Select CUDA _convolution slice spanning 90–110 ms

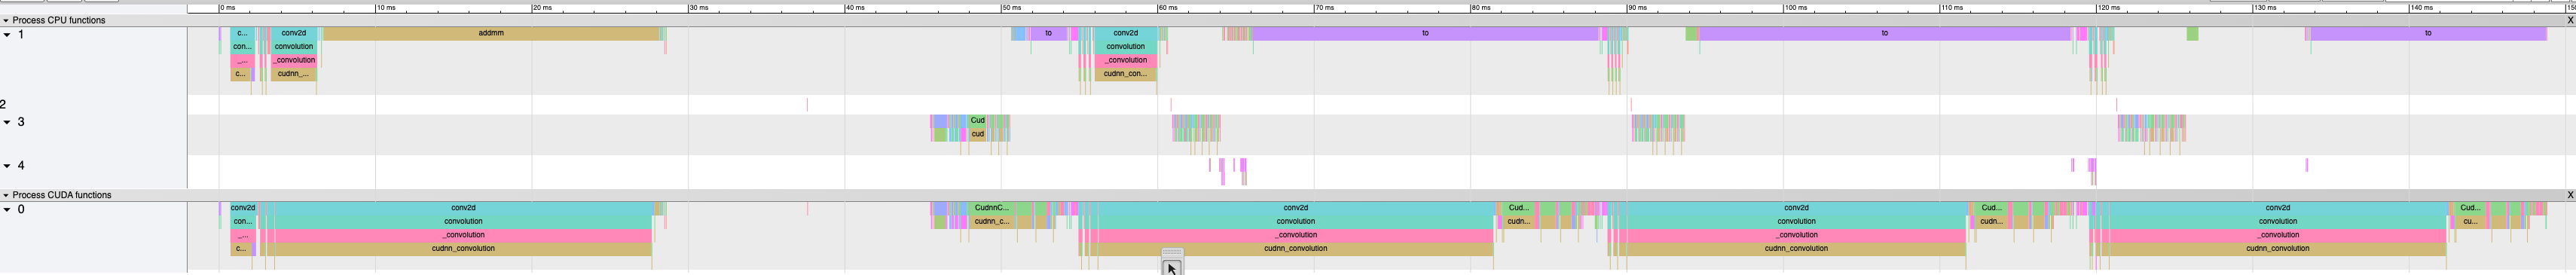click(1796, 235)
